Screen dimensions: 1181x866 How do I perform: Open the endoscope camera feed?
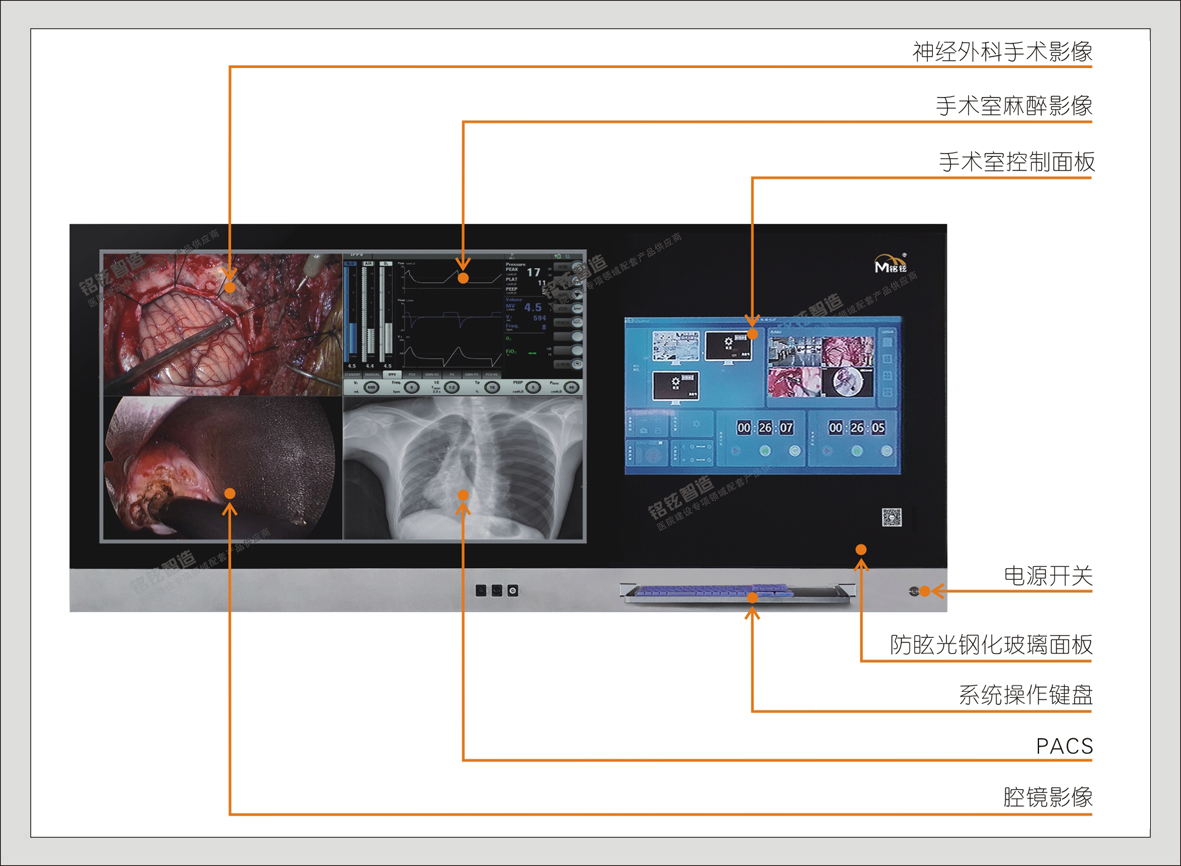(x=221, y=468)
